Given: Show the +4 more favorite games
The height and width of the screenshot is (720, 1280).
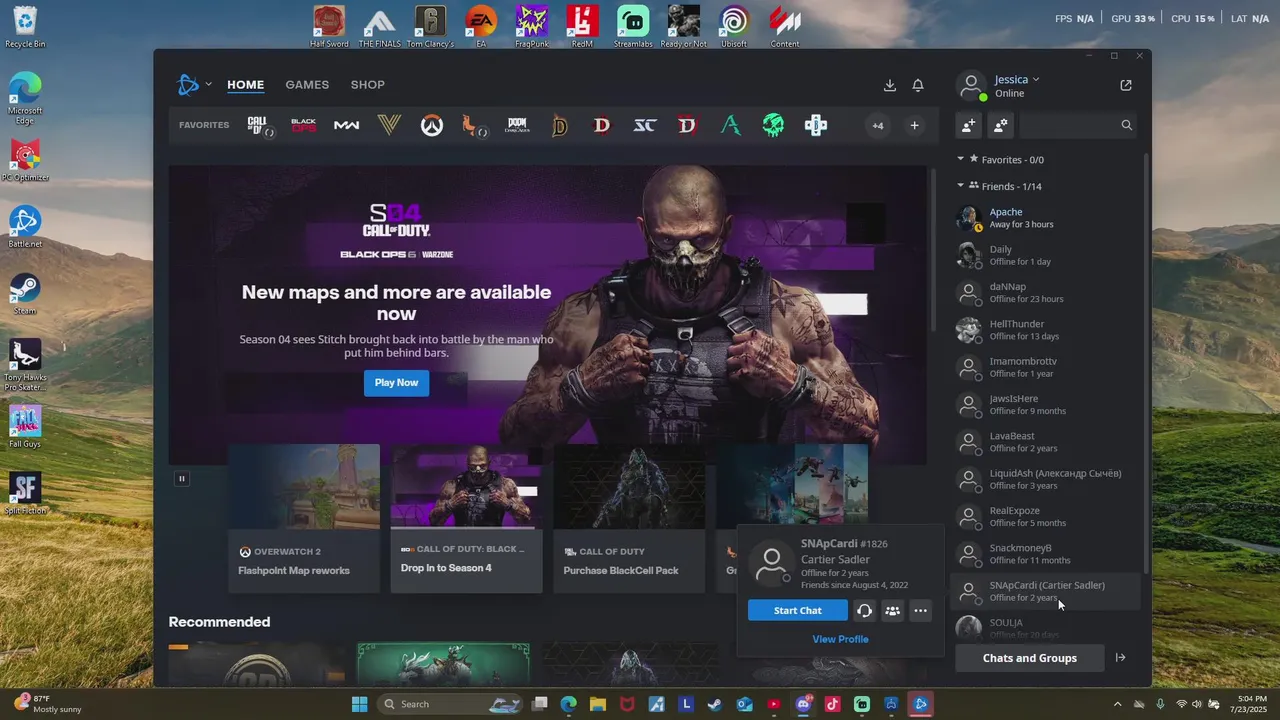Looking at the screenshot, I should (x=878, y=125).
